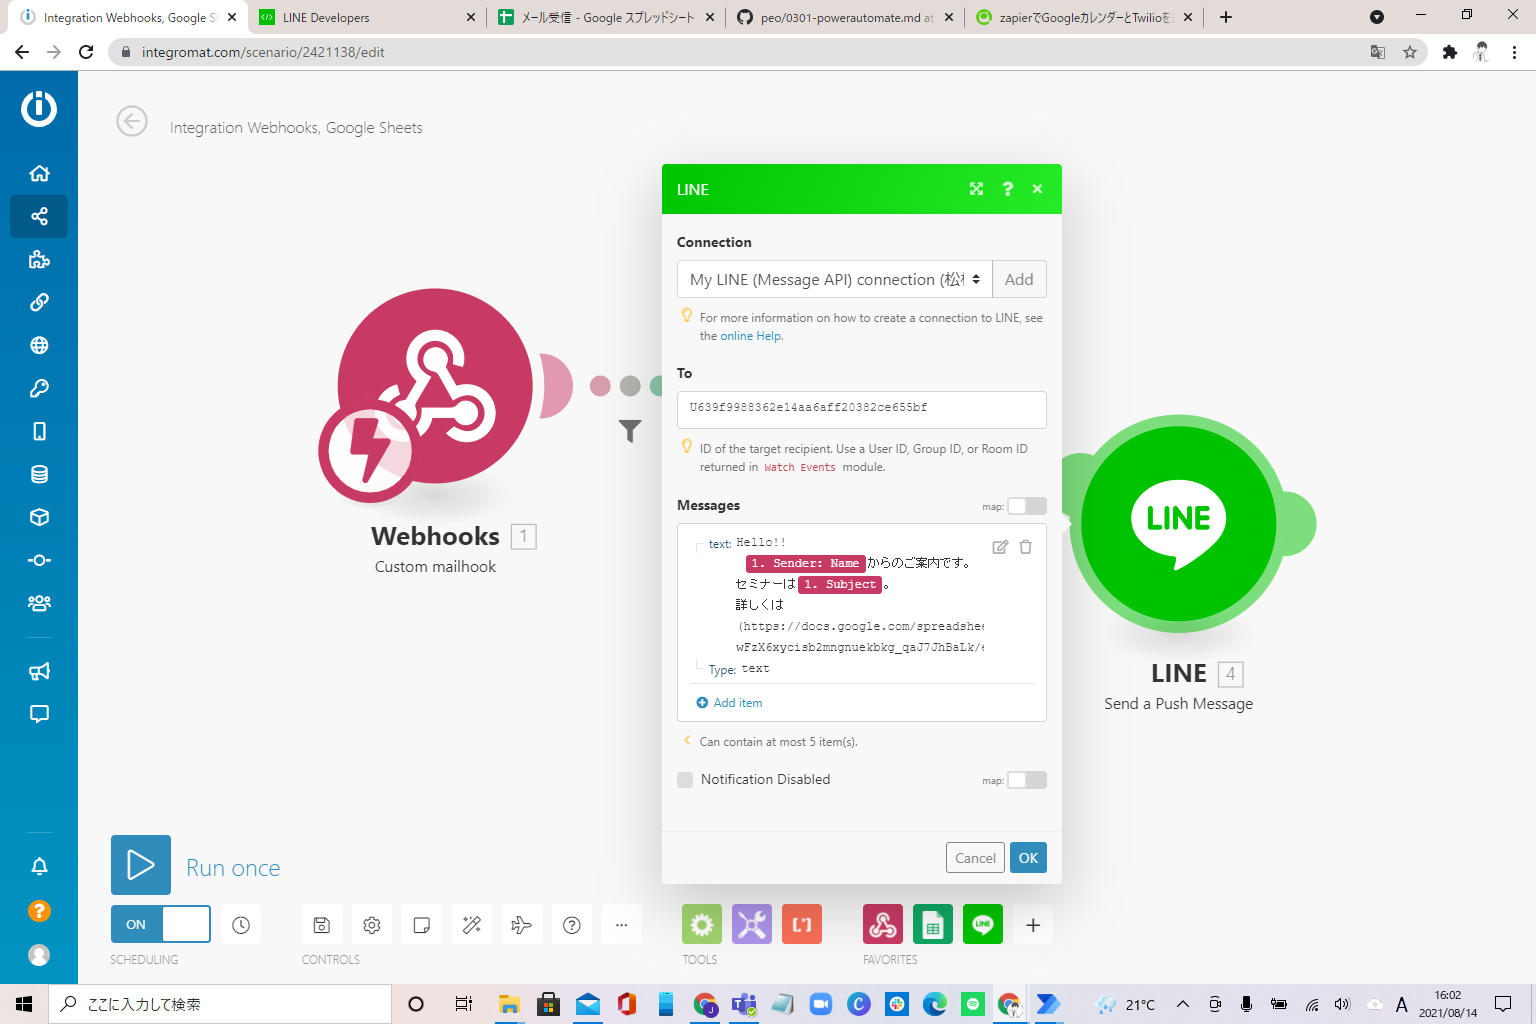Open user profile avatar in sidebar
This screenshot has width=1536, height=1024.
(x=39, y=955)
